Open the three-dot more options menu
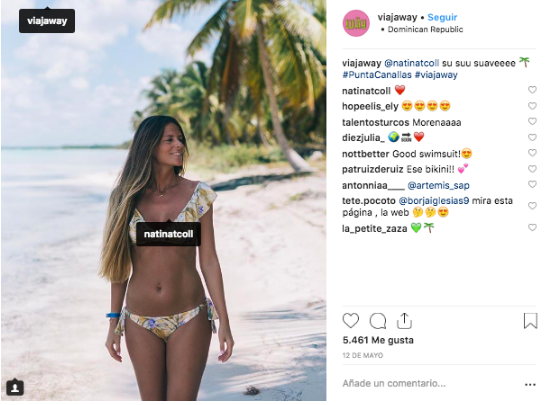The image size is (558, 405). point(530,385)
